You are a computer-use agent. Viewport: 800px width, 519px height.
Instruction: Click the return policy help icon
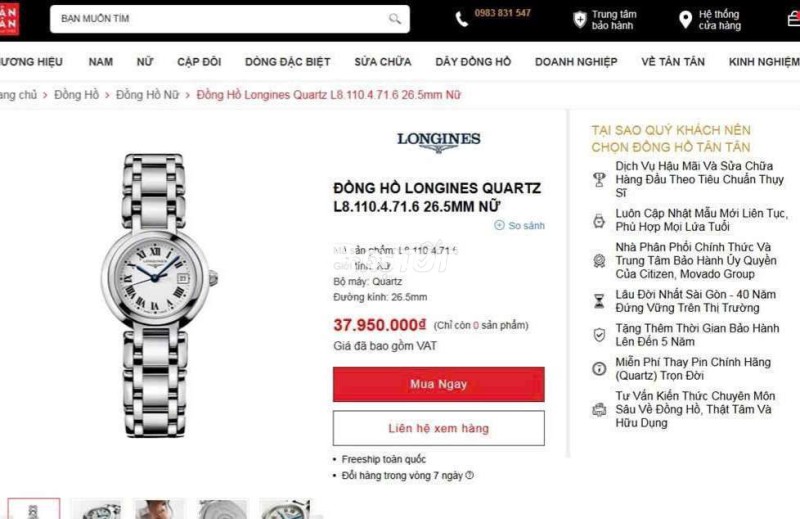pyautogui.click(x=469, y=475)
